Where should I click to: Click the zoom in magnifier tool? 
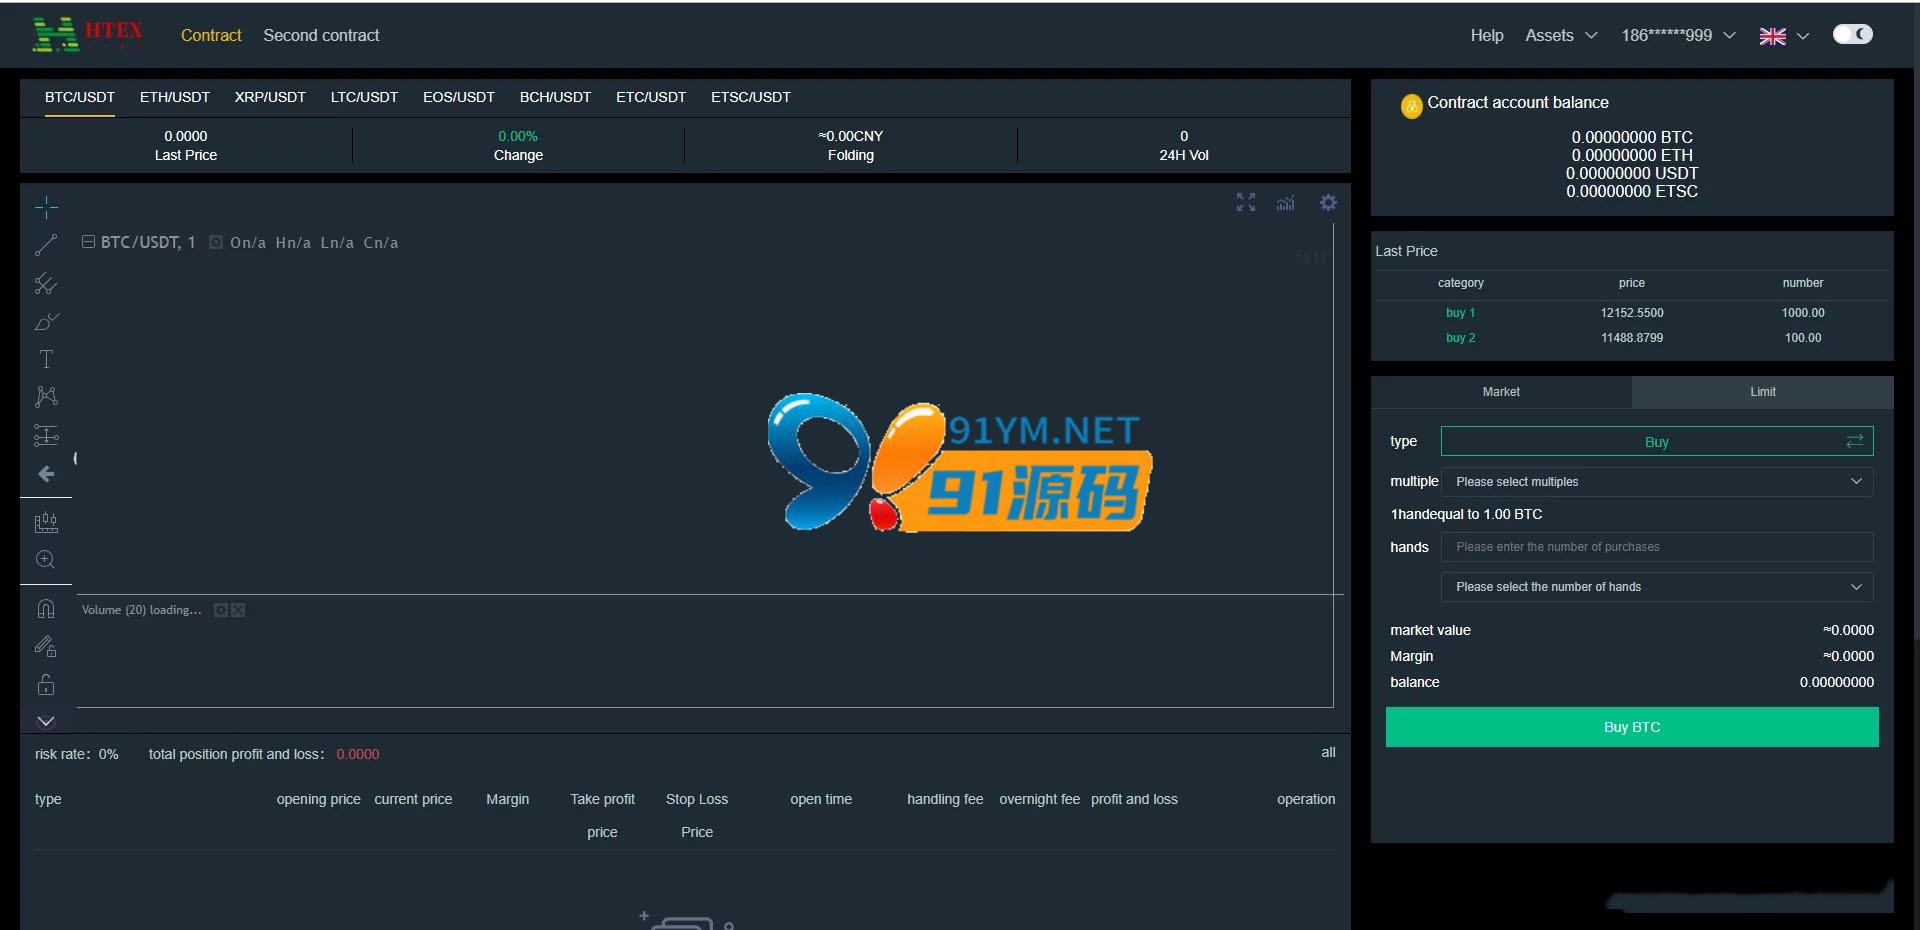(46, 560)
